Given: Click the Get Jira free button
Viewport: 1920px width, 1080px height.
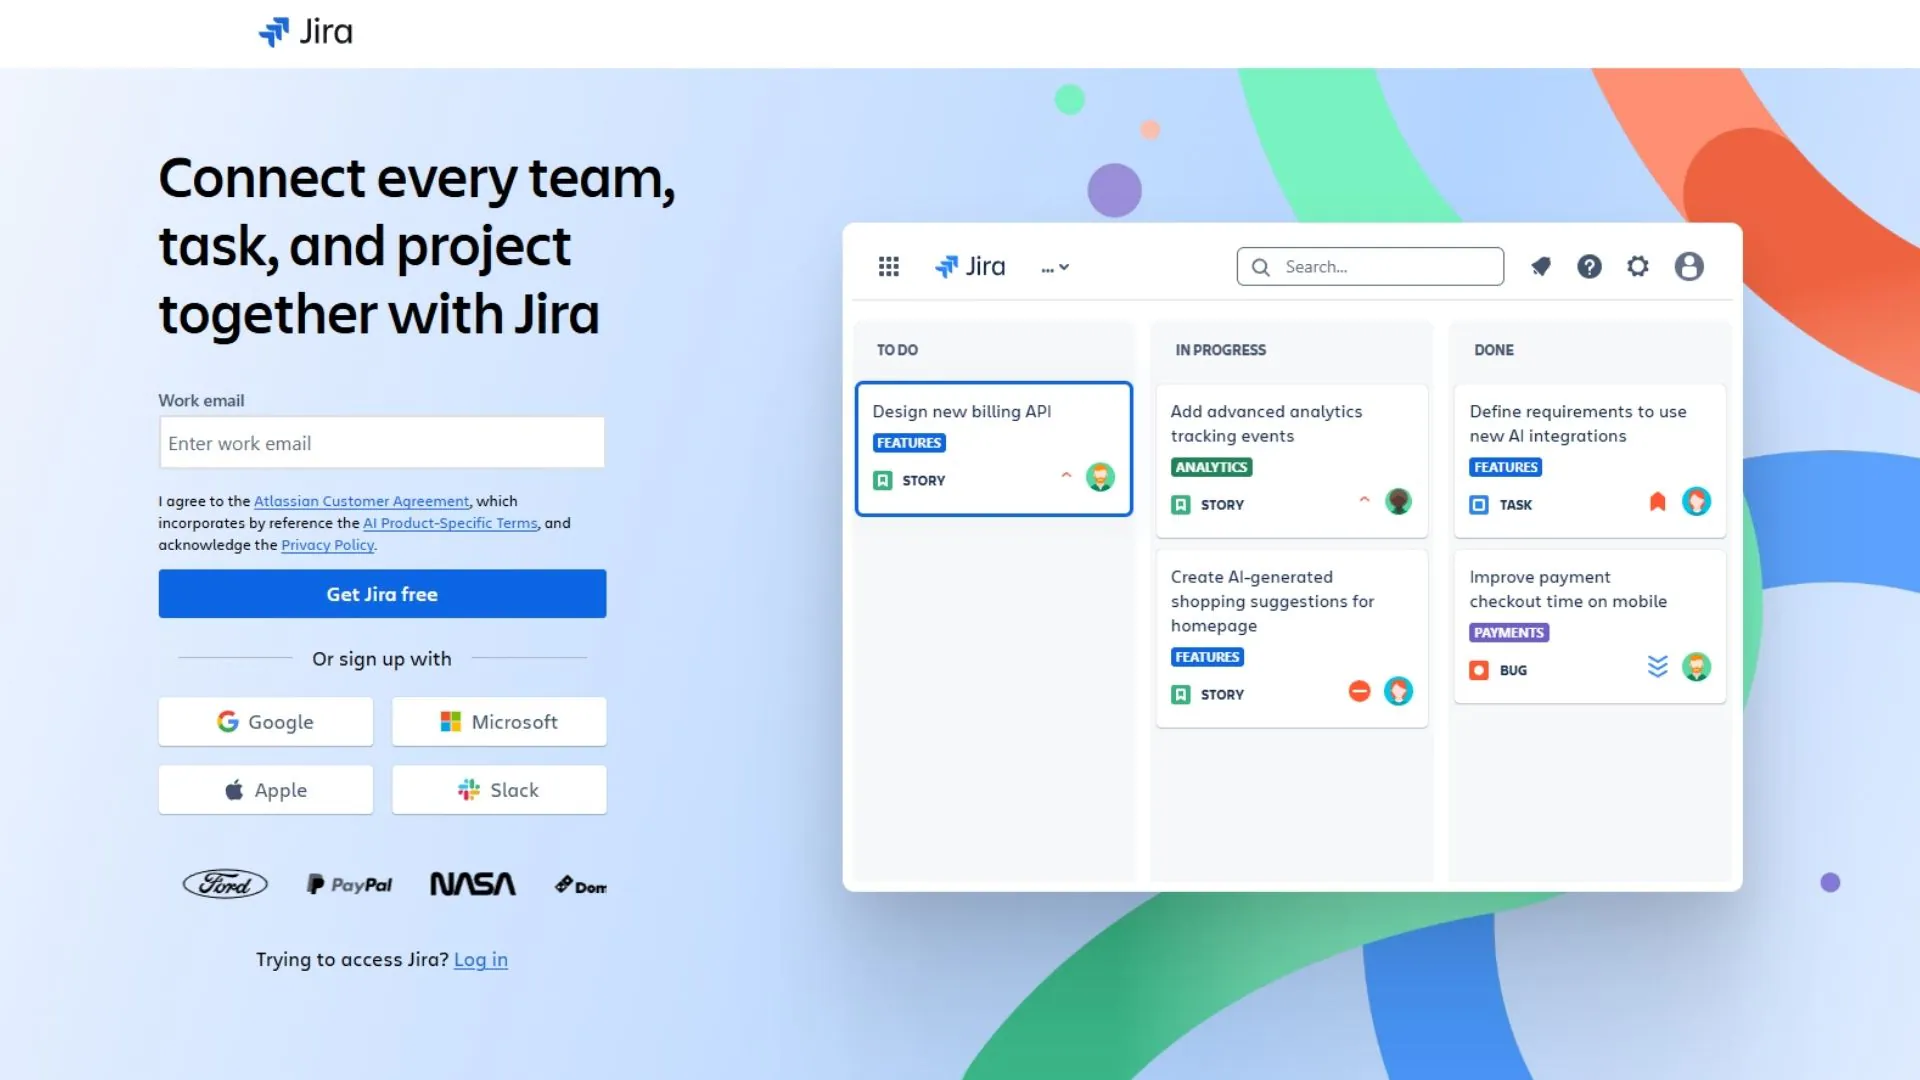Looking at the screenshot, I should [x=382, y=593].
